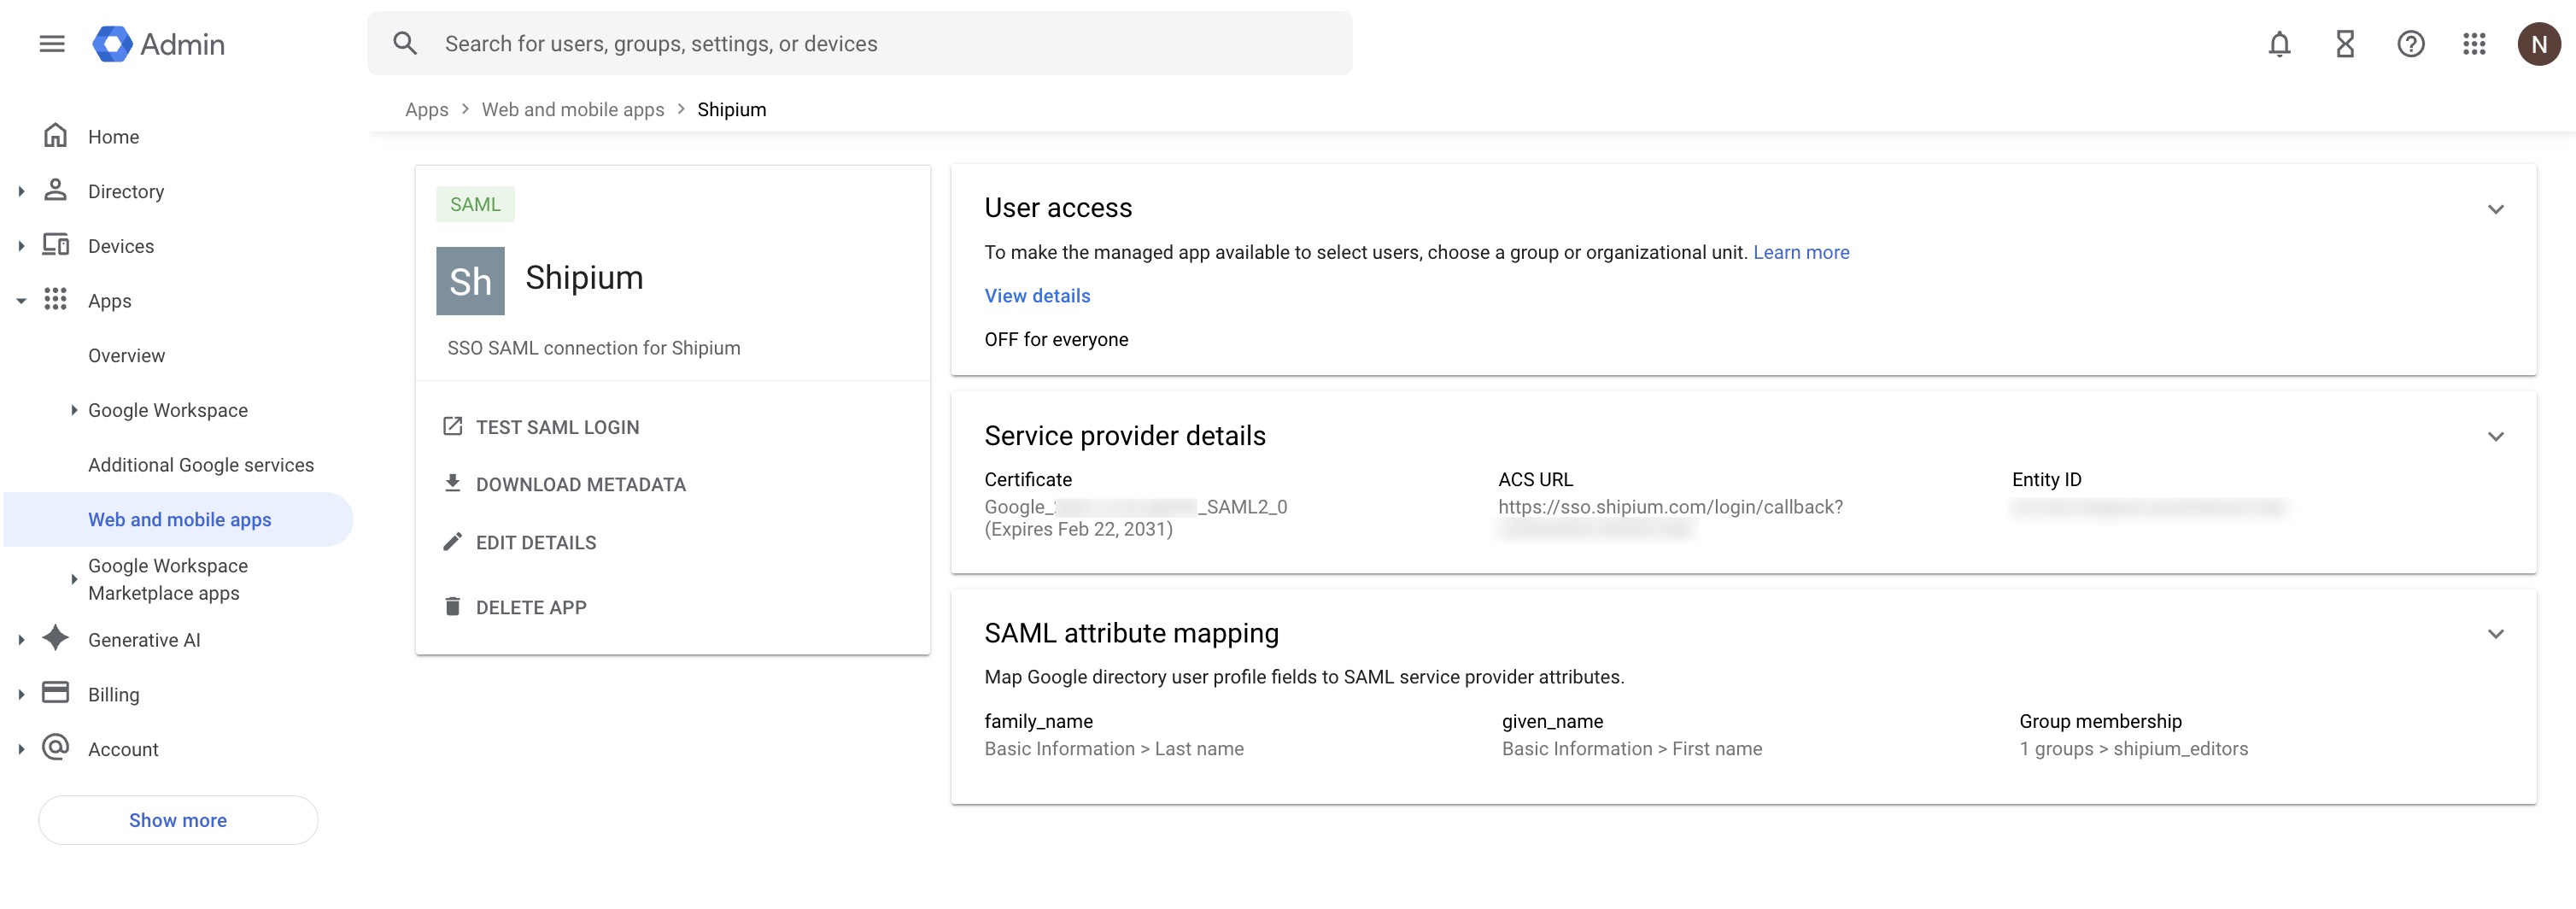
Task: Focus the admin search field
Action: (x=860, y=44)
